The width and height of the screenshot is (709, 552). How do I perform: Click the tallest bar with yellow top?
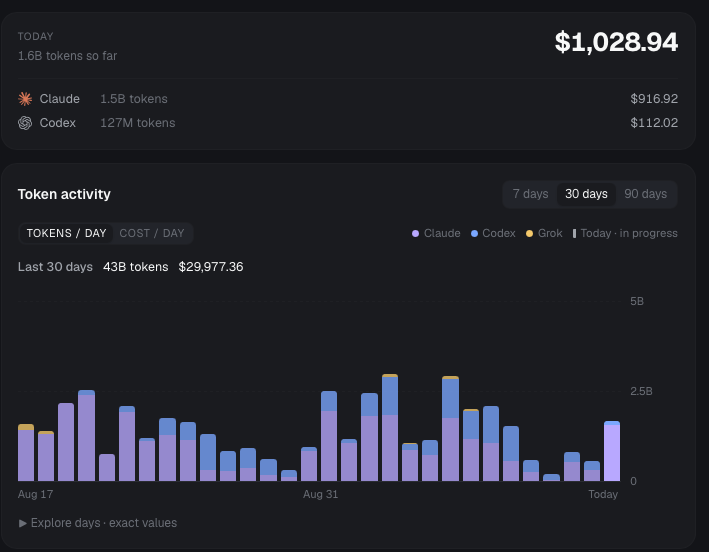click(x=390, y=428)
